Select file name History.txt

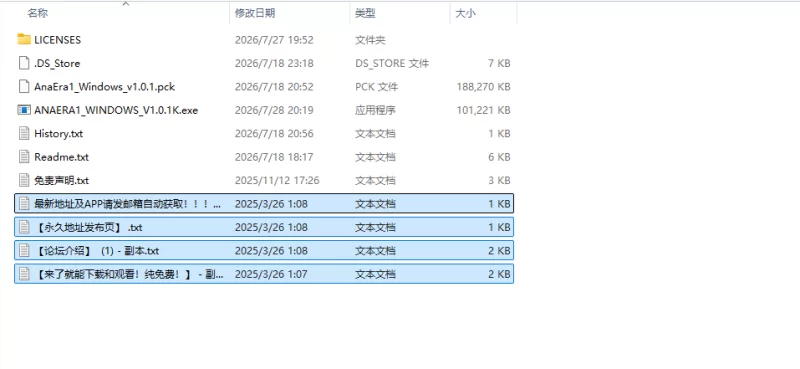click(x=59, y=134)
